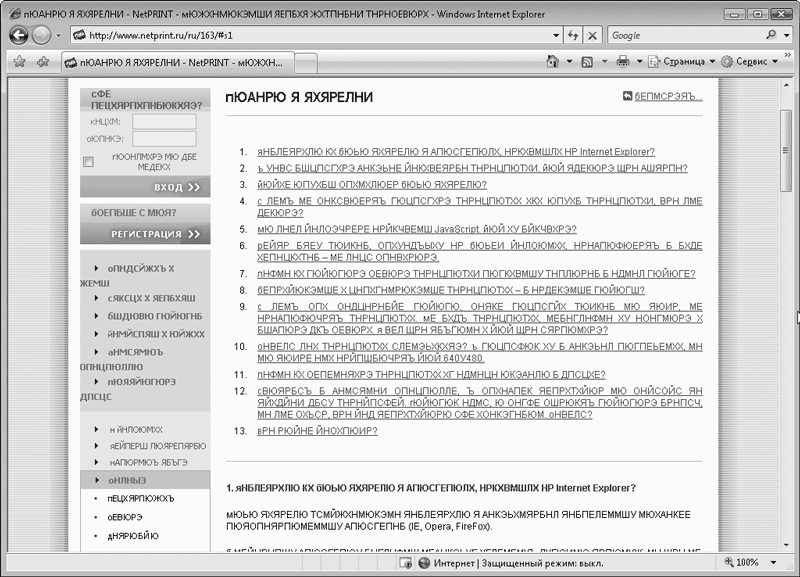Click the login name input field
The width and height of the screenshot is (800, 577).
(x=164, y=121)
